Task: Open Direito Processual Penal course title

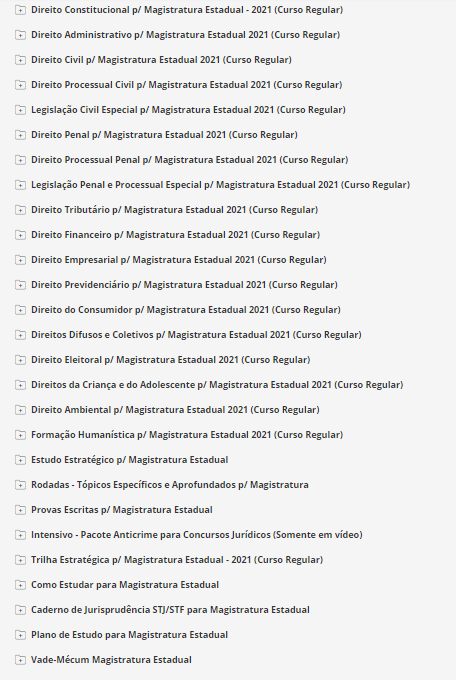Action: coord(190,160)
